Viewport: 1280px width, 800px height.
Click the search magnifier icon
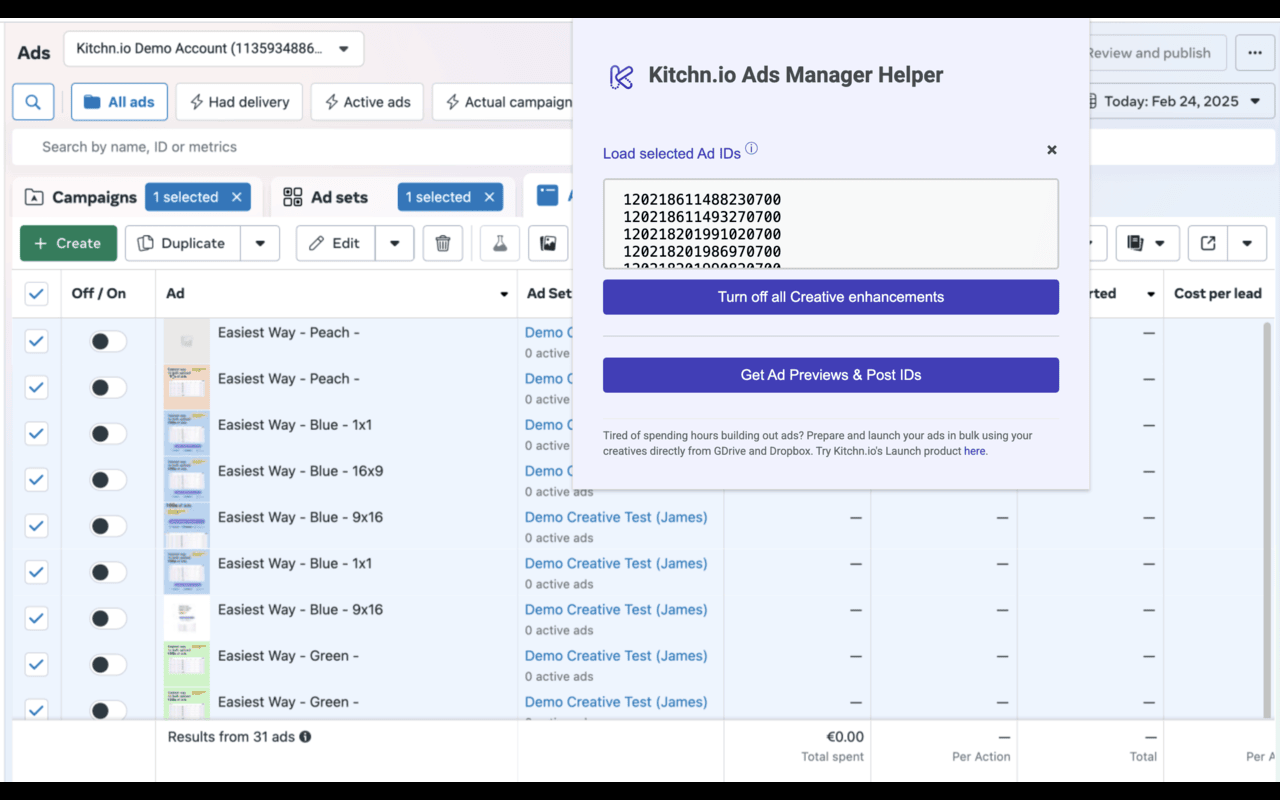coord(31,101)
